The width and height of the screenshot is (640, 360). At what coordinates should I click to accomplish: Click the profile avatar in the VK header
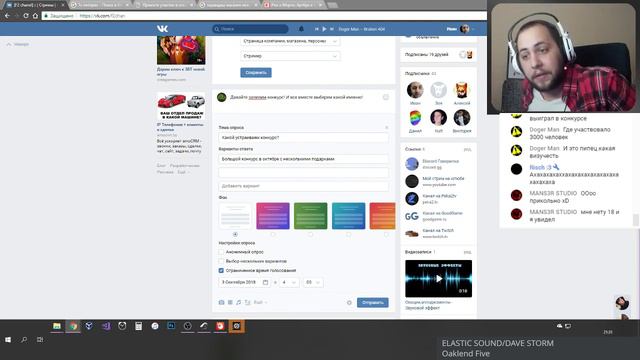click(464, 29)
